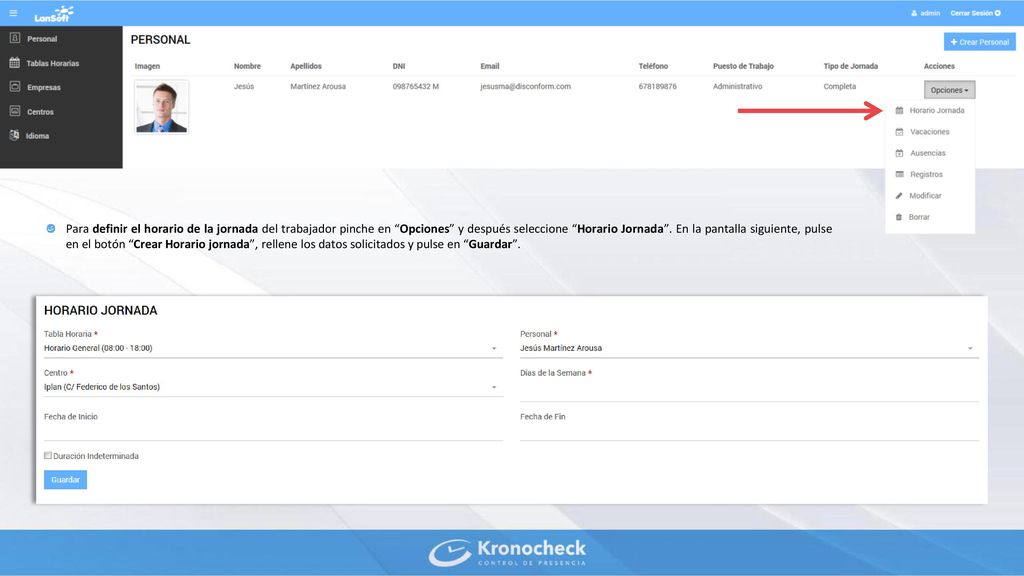Click the Email column header

click(490, 66)
